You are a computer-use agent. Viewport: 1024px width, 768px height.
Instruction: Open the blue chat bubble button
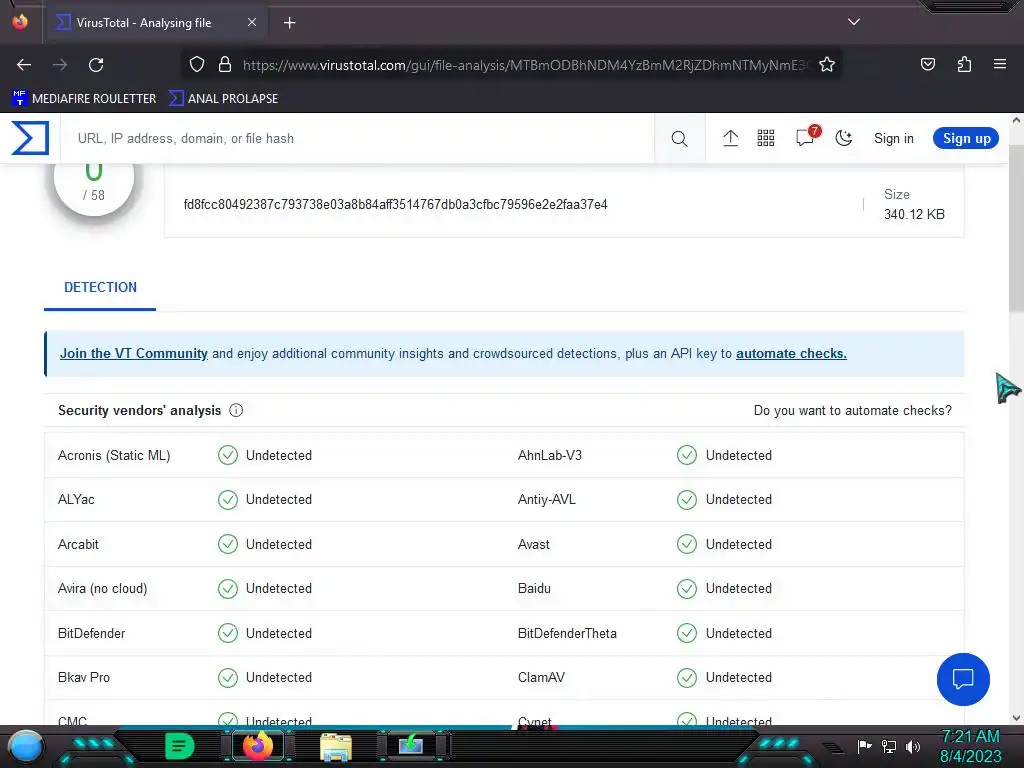[963, 679]
